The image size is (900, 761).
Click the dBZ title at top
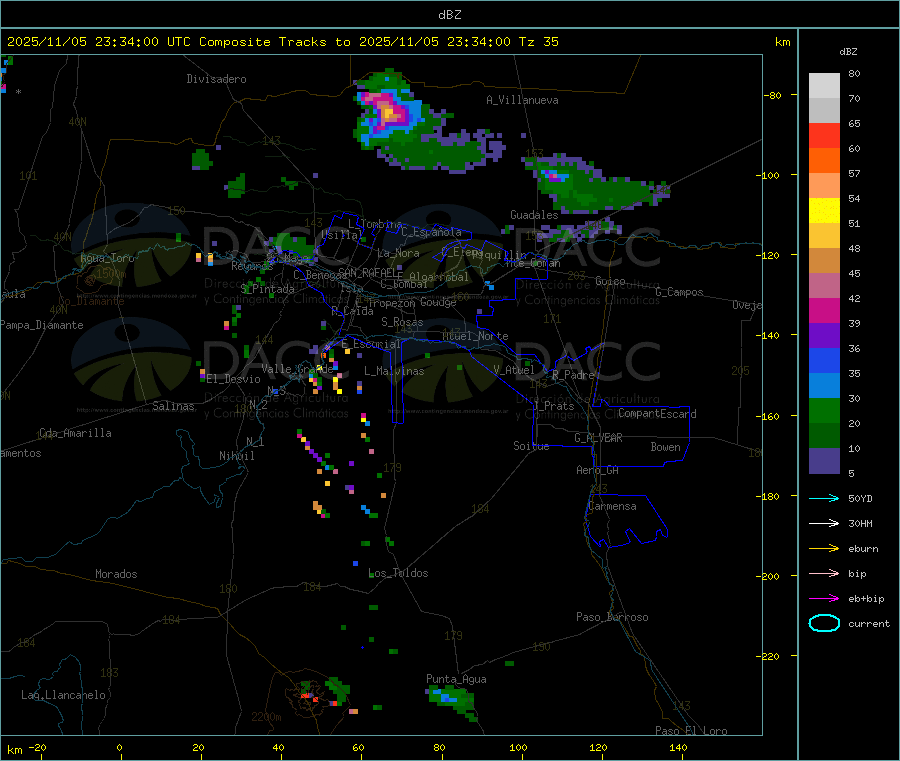click(449, 14)
